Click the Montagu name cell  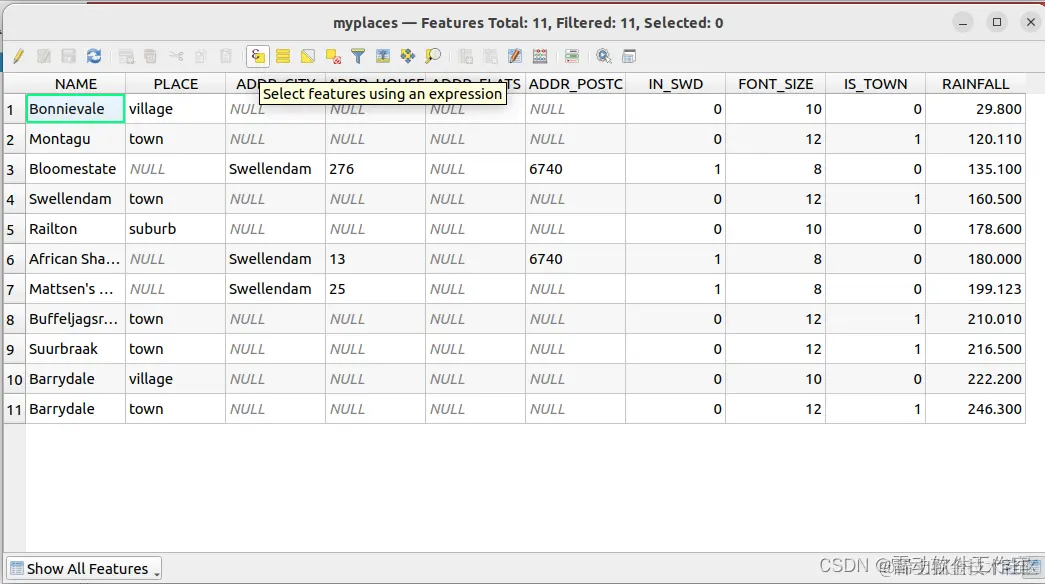click(75, 139)
